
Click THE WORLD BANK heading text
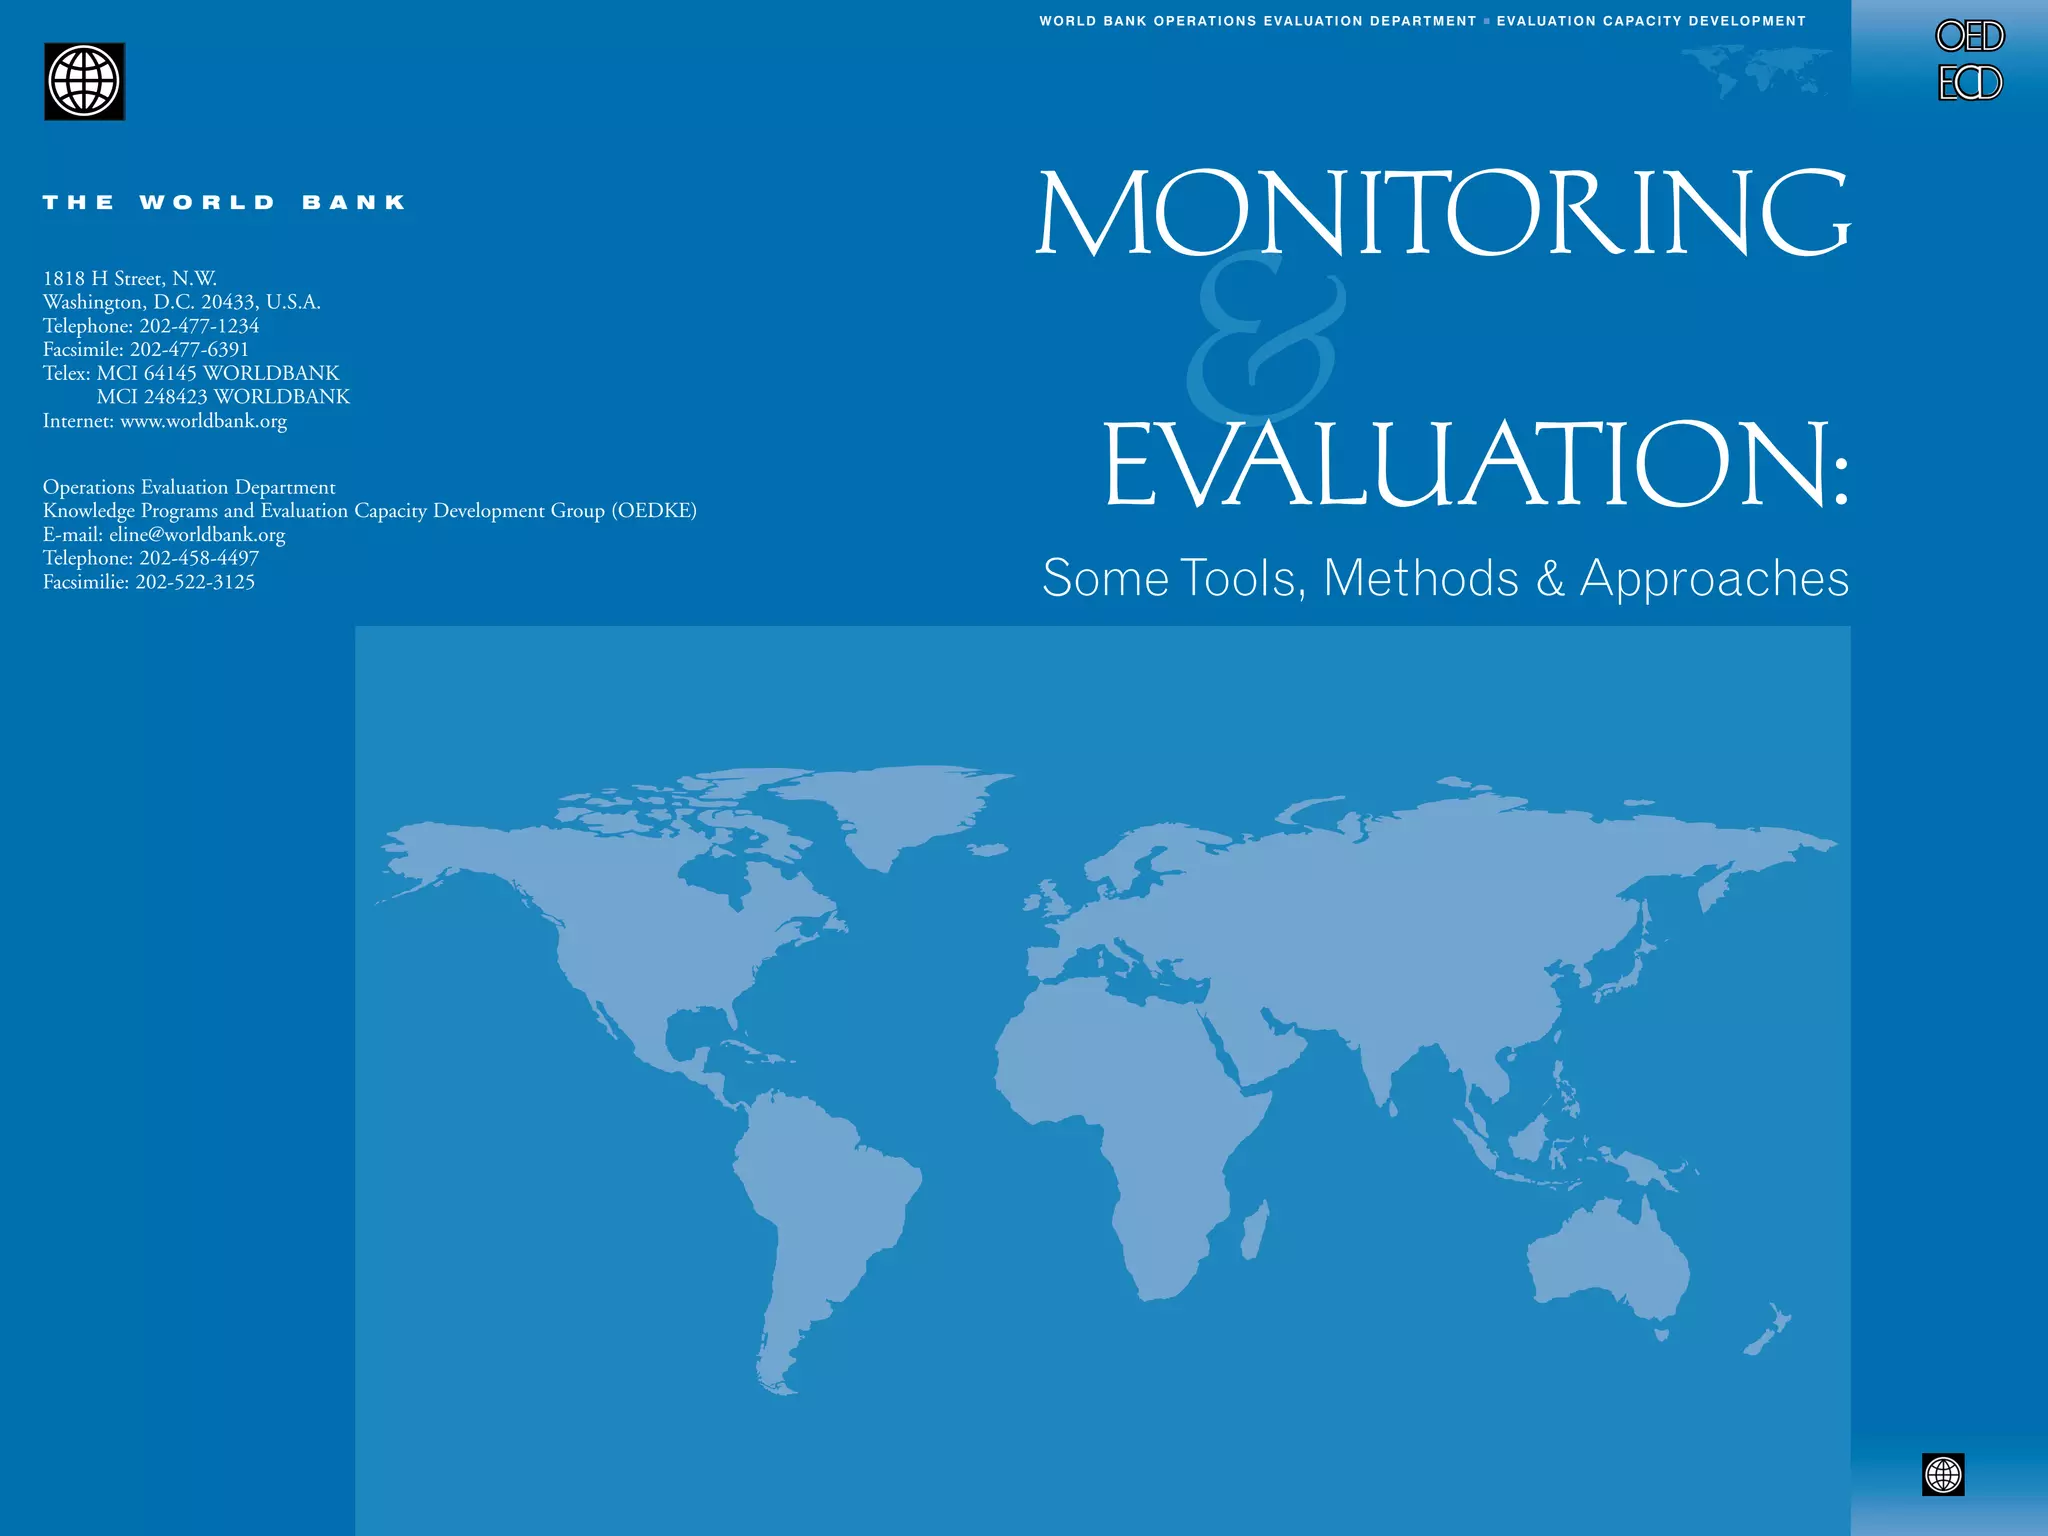click(224, 203)
